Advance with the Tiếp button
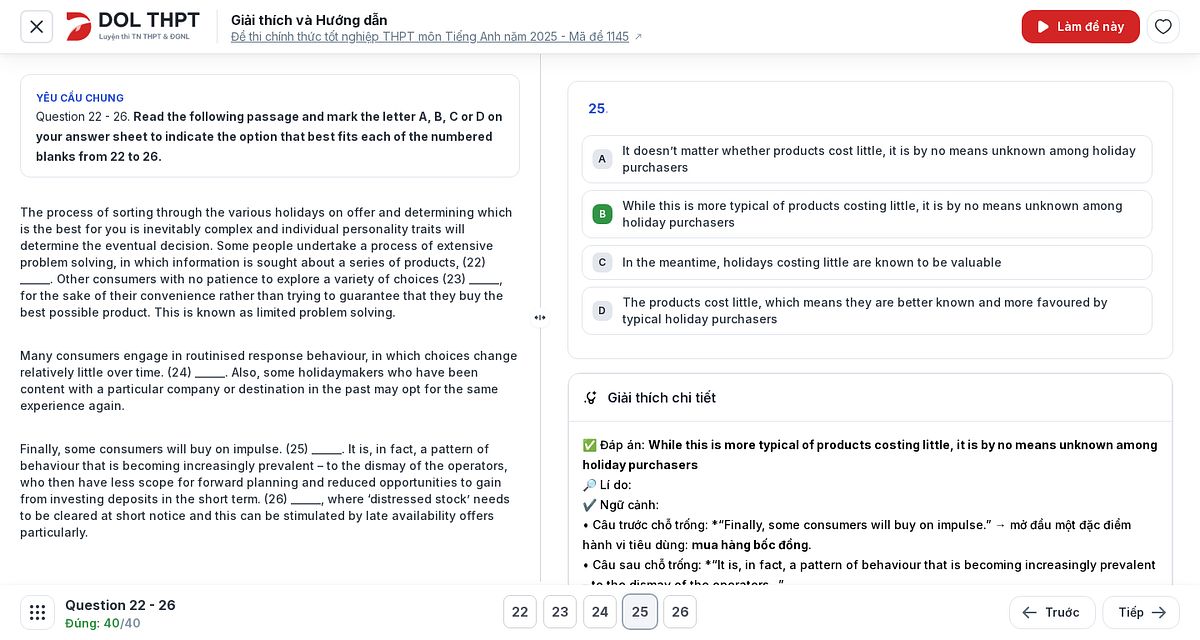This screenshot has height=640, width=1200. [x=1141, y=612]
